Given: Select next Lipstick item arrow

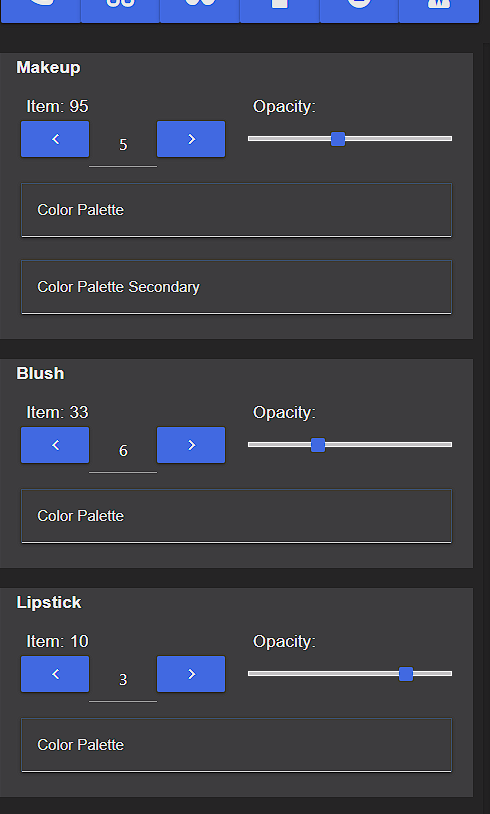Looking at the screenshot, I should [191, 674].
